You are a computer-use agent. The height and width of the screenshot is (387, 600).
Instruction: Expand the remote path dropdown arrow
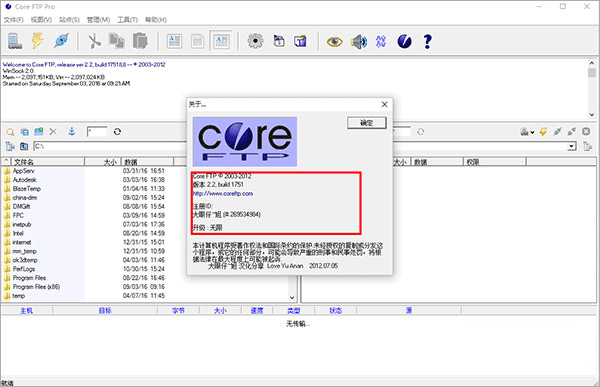(x=572, y=146)
